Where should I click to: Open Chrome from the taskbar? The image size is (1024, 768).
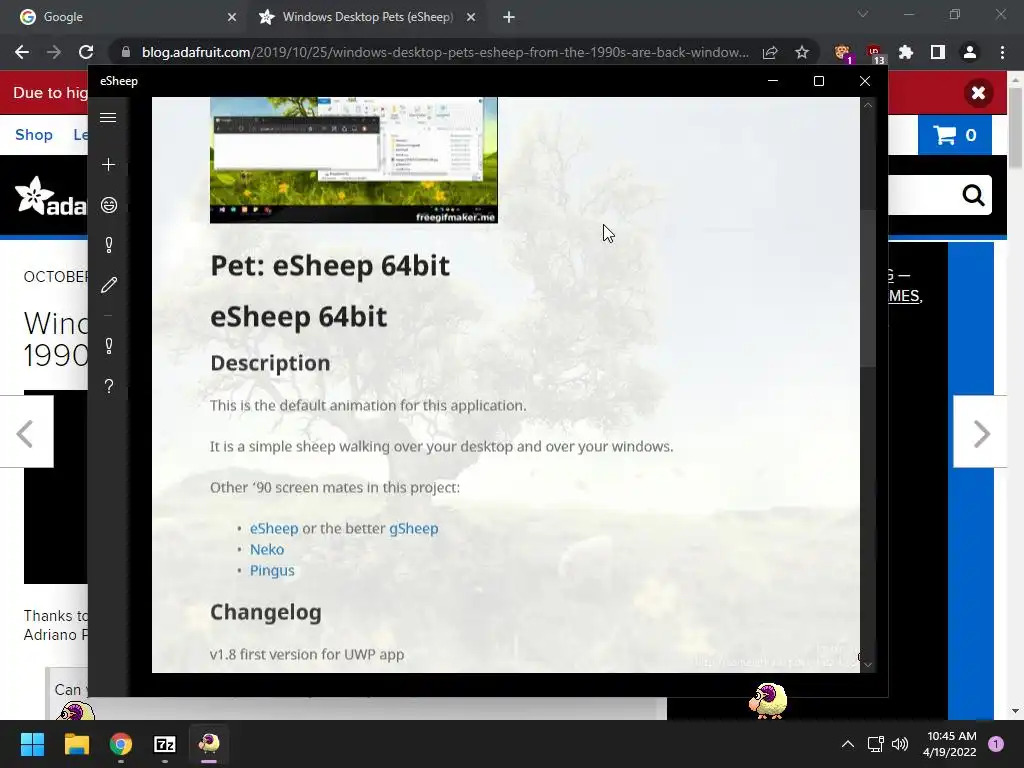[x=121, y=744]
